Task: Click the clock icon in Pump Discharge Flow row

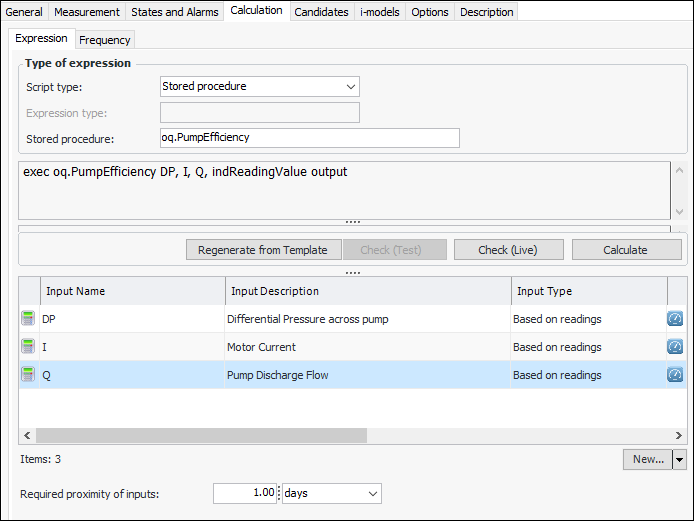Action: 675,375
